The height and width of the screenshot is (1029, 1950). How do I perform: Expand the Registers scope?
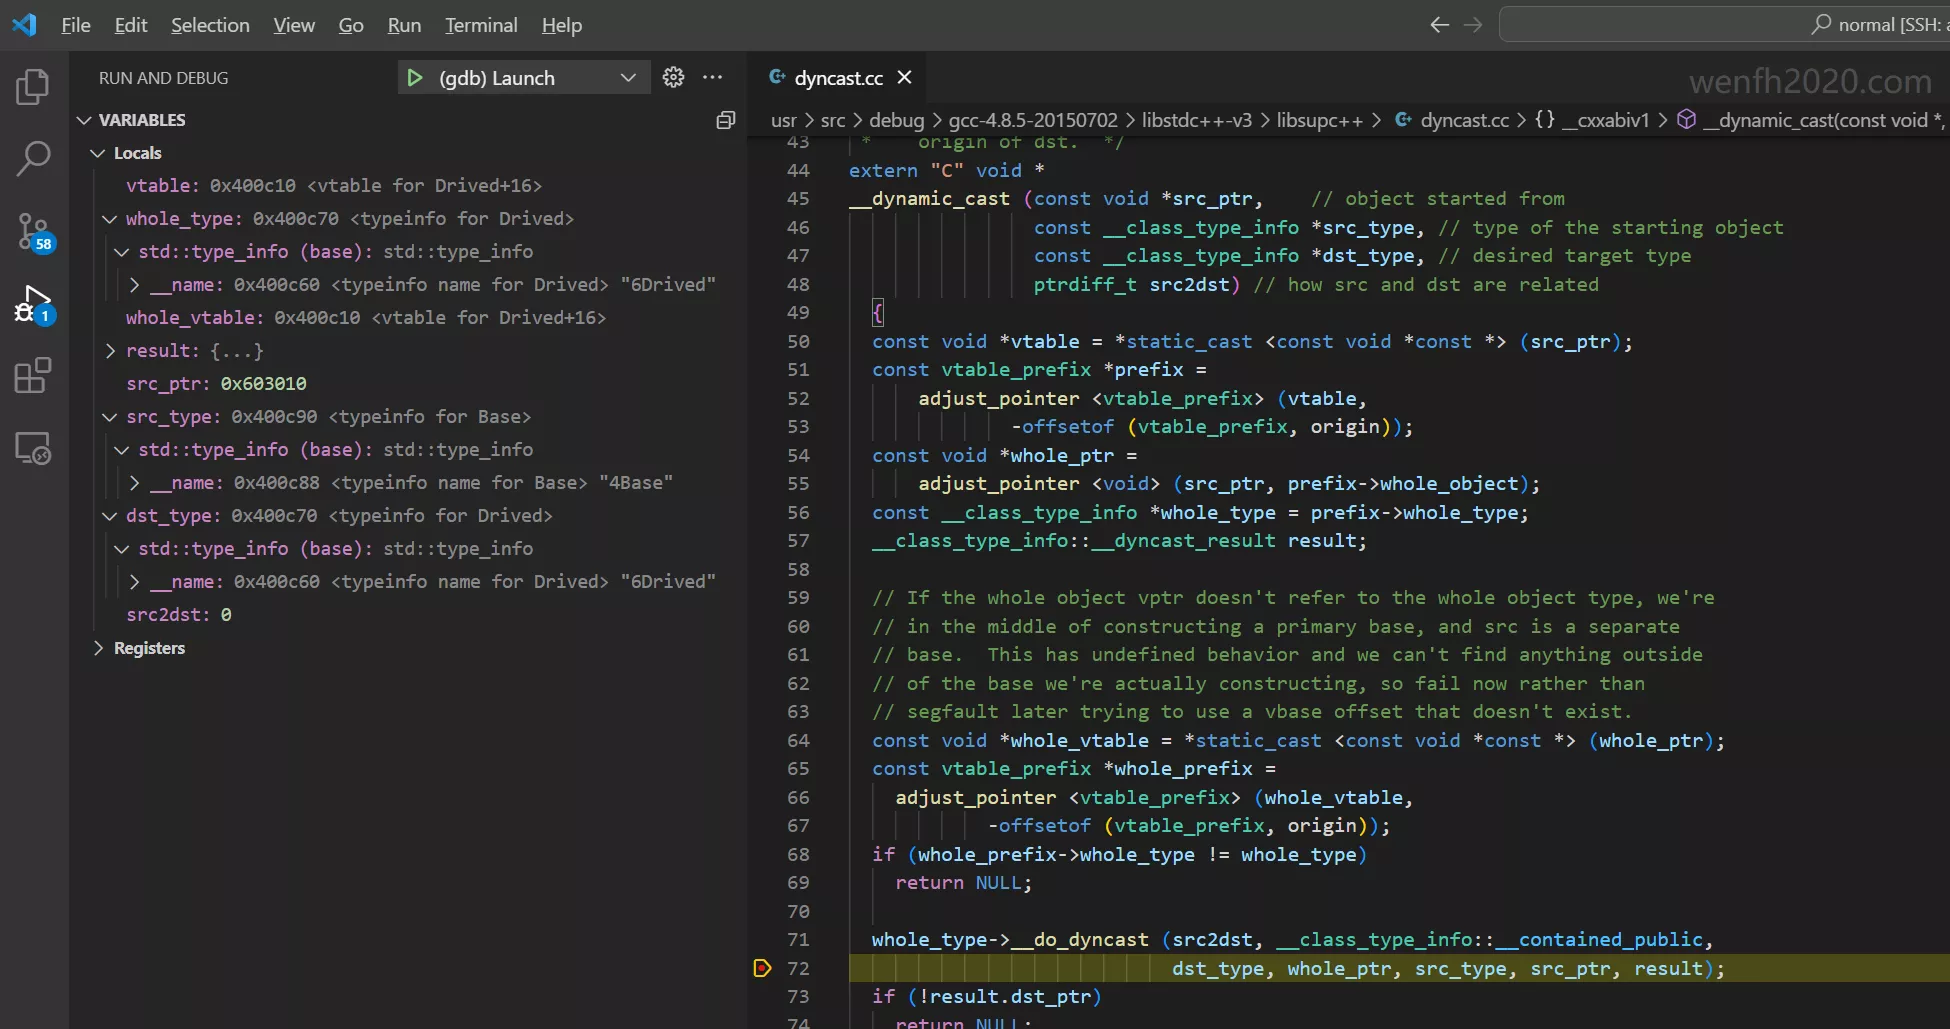pos(98,648)
